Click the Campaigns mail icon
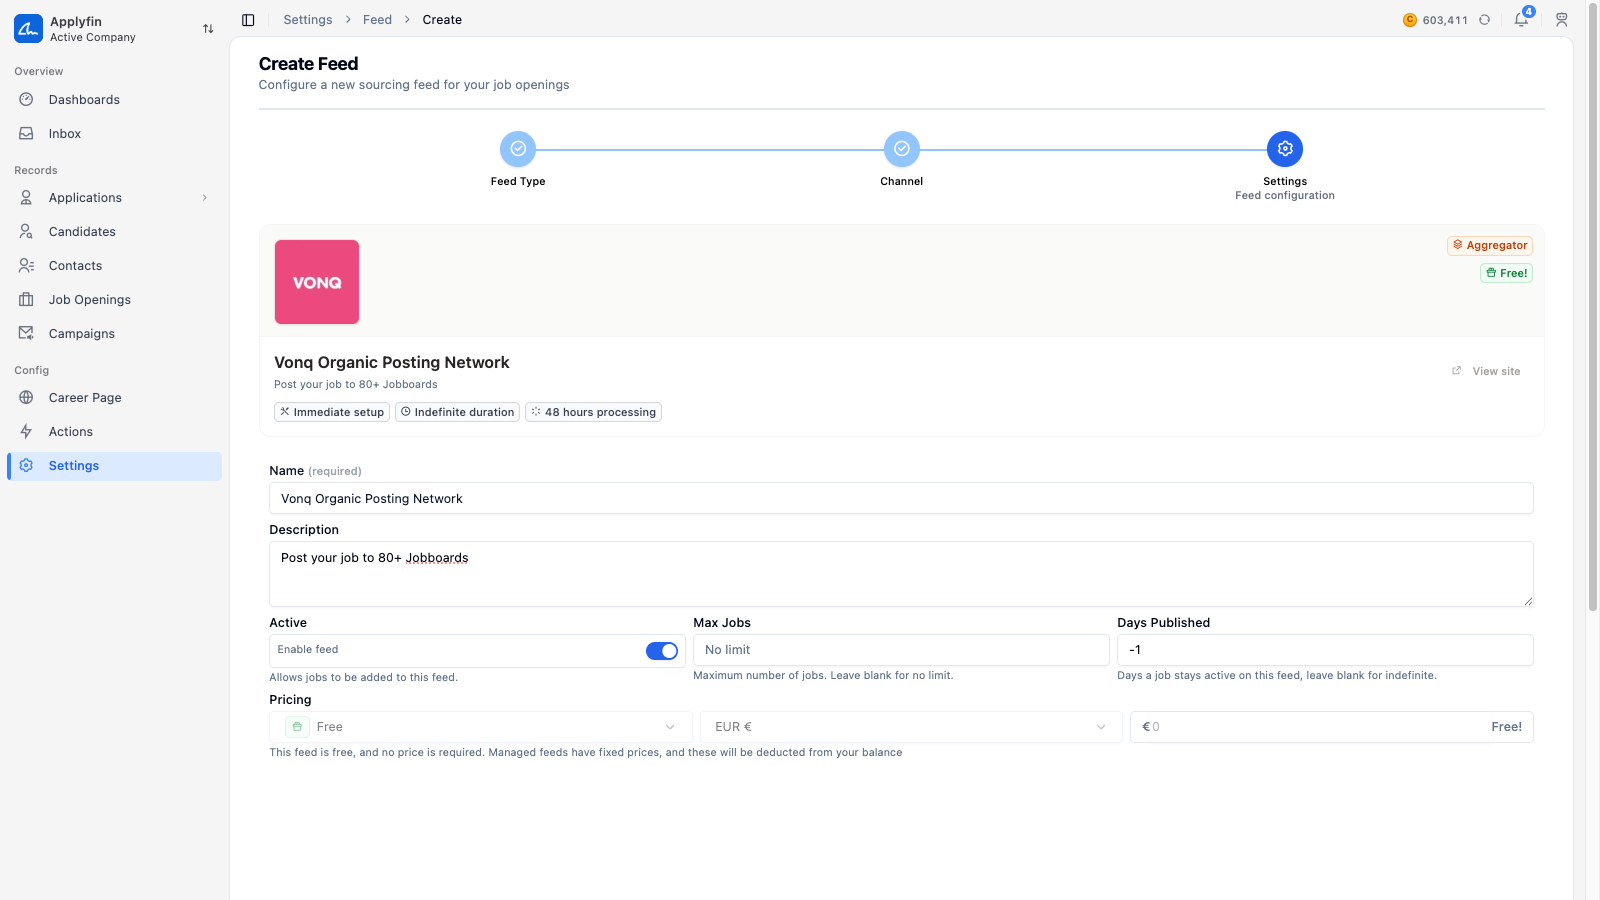The height and width of the screenshot is (900, 1600). click(x=27, y=334)
